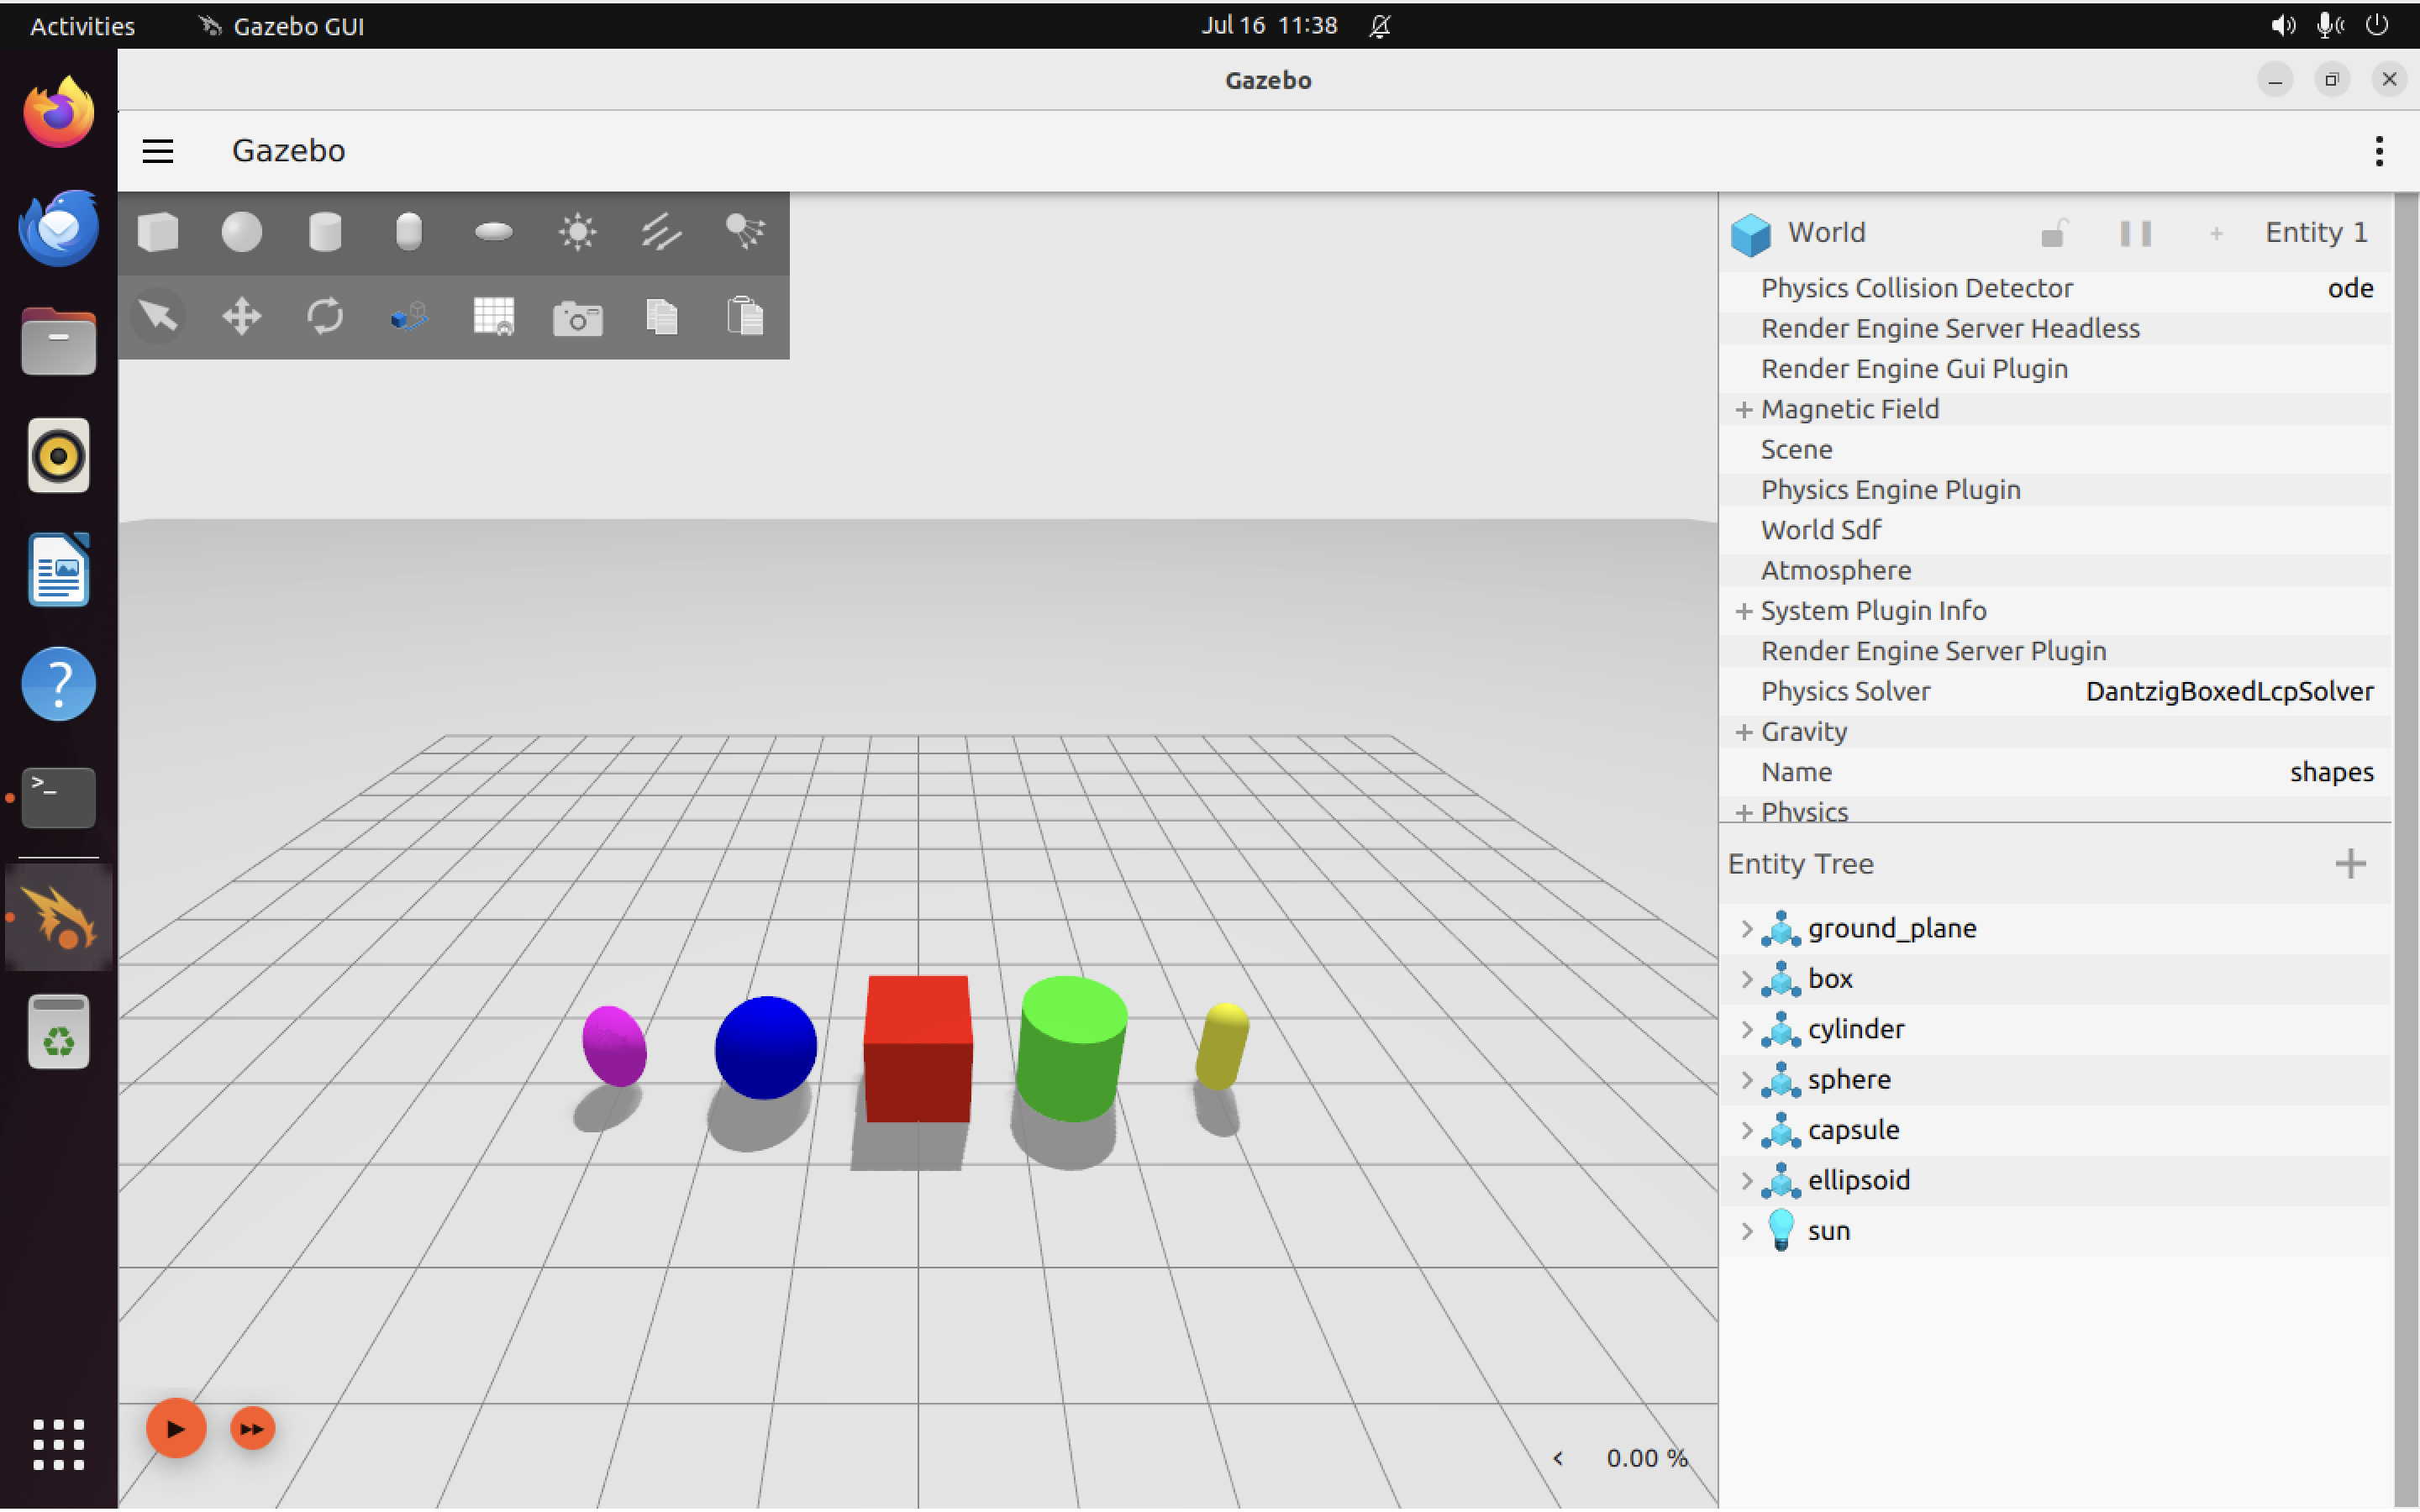Insert a box shape from toolbar
The image size is (2420, 1512).
pos(158,232)
